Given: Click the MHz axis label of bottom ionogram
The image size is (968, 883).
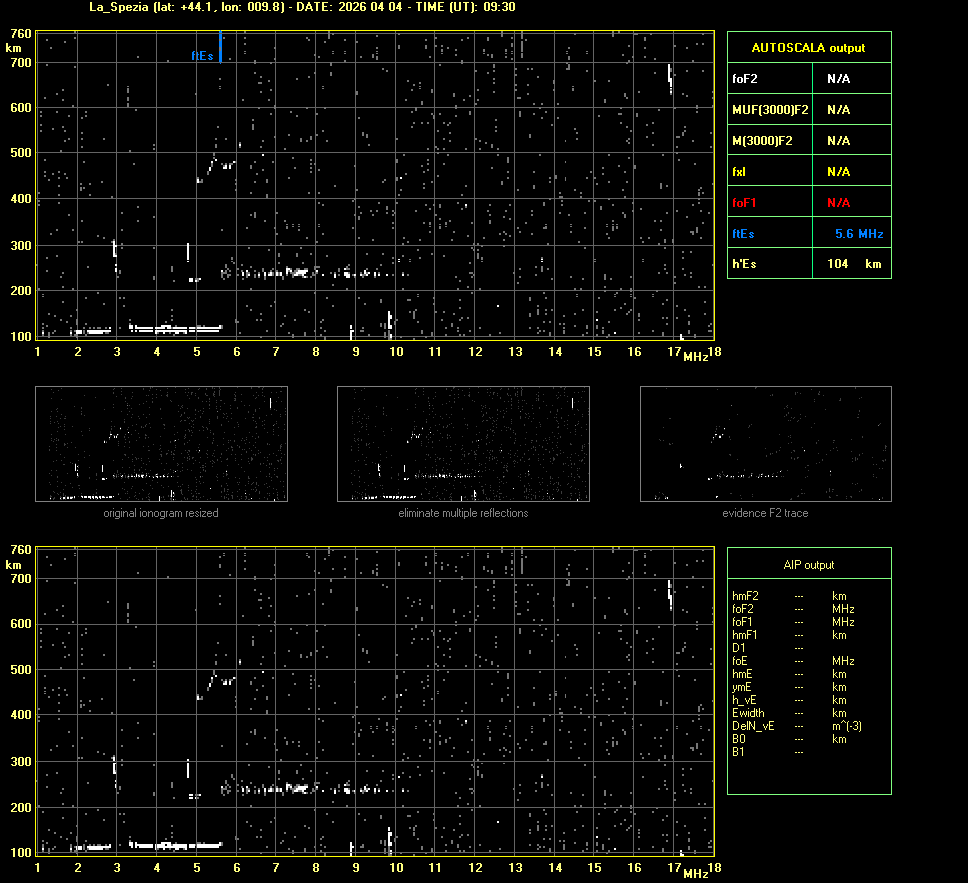Looking at the screenshot, I should click(x=696, y=873).
